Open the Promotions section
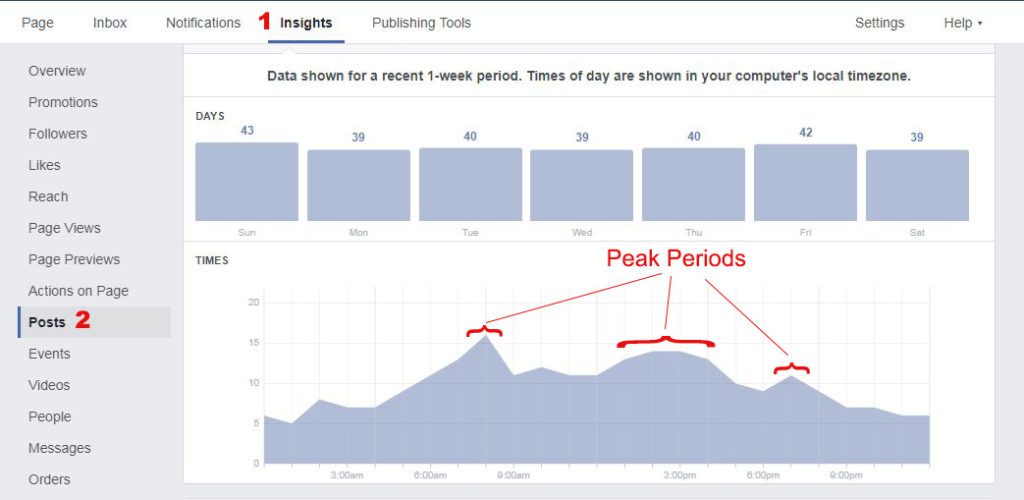 (63, 102)
